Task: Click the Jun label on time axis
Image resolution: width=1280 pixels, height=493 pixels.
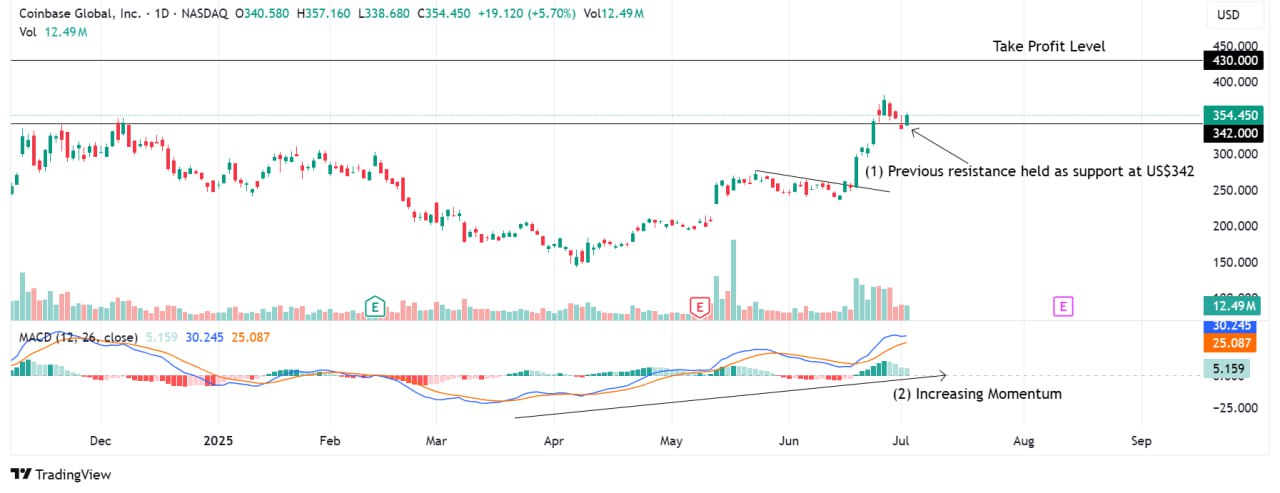Action: point(789,440)
